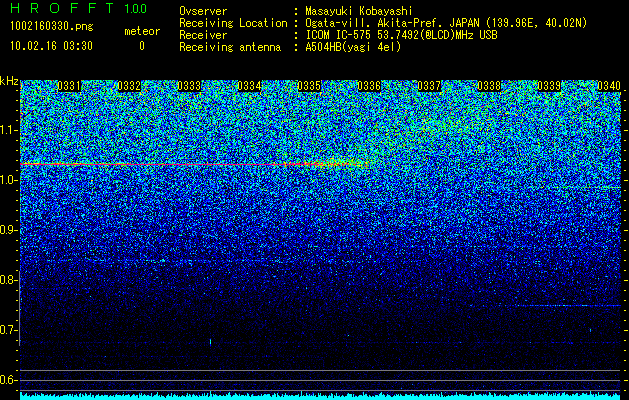Image resolution: width=629 pixels, height=400 pixels.
Task: Click the 0339 time marker
Action: [549, 86]
